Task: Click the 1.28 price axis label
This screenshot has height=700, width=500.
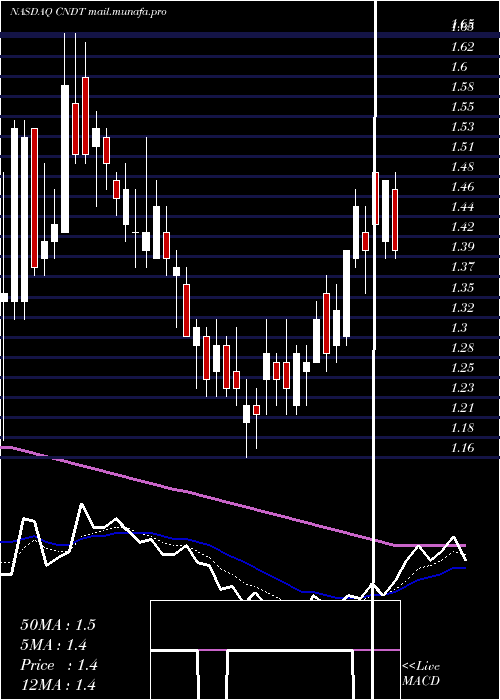Action: coord(462,347)
